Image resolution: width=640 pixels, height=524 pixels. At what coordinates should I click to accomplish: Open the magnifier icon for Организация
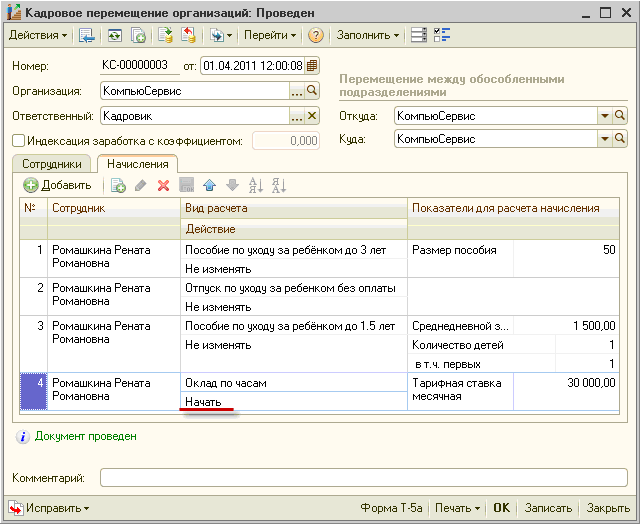[x=312, y=91]
